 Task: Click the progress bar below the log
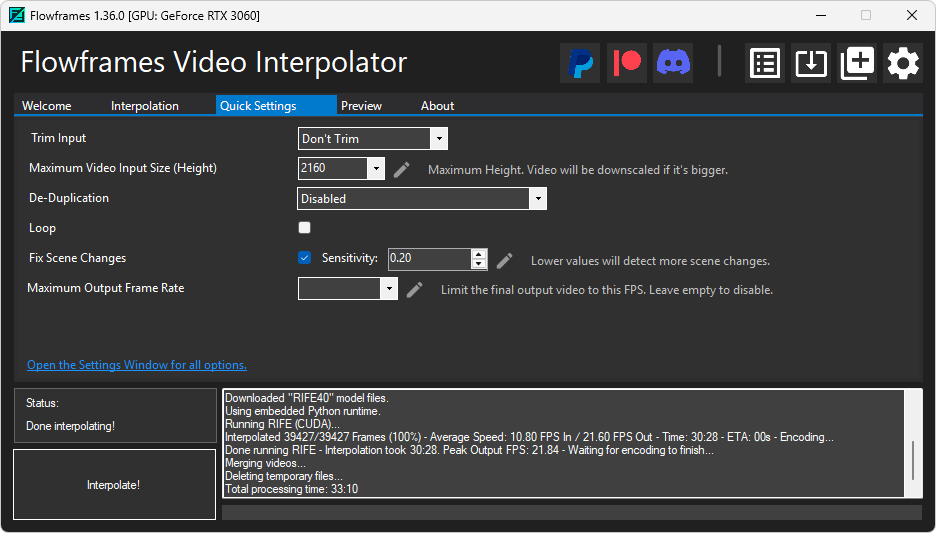[572, 512]
